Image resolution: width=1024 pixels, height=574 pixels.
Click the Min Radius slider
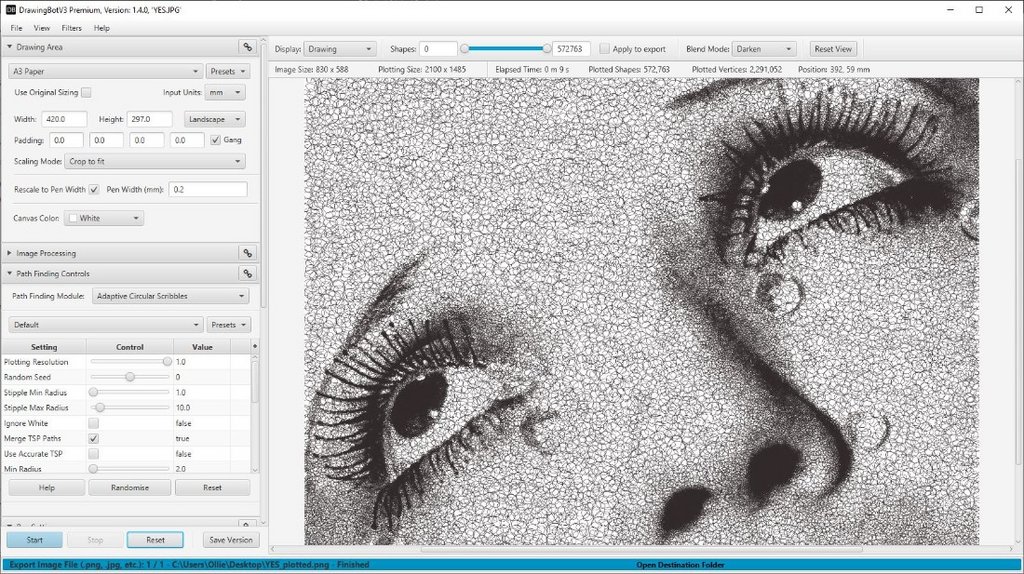tap(130, 468)
